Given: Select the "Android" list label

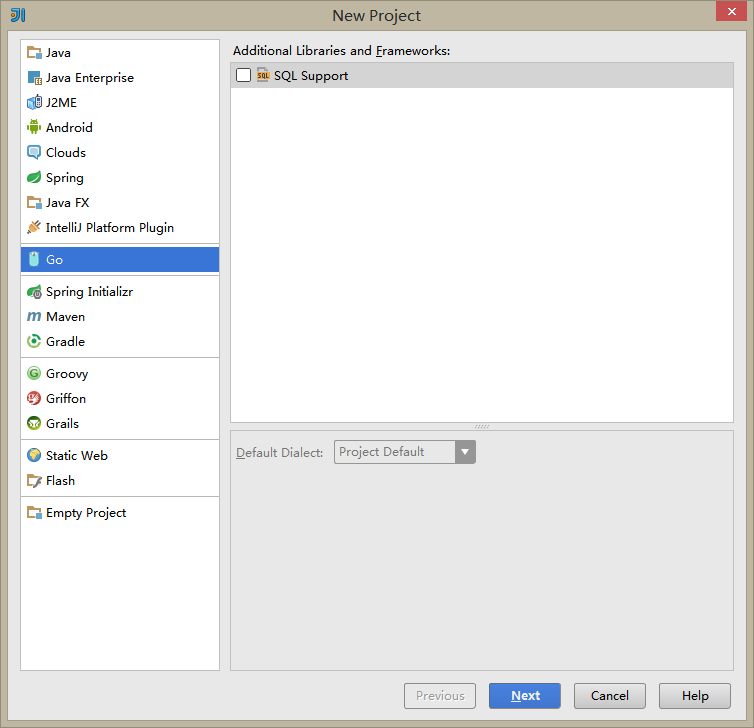Looking at the screenshot, I should [x=69, y=127].
